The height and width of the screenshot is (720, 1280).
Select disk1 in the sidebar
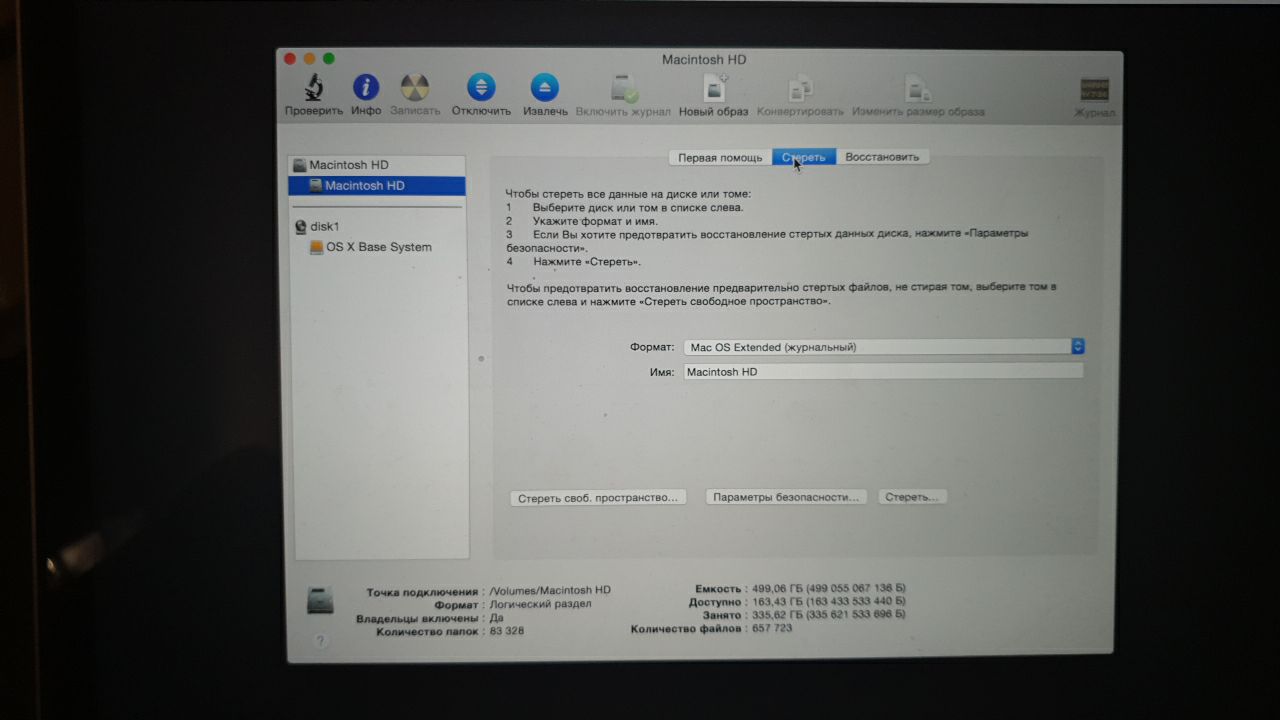pyautogui.click(x=317, y=227)
